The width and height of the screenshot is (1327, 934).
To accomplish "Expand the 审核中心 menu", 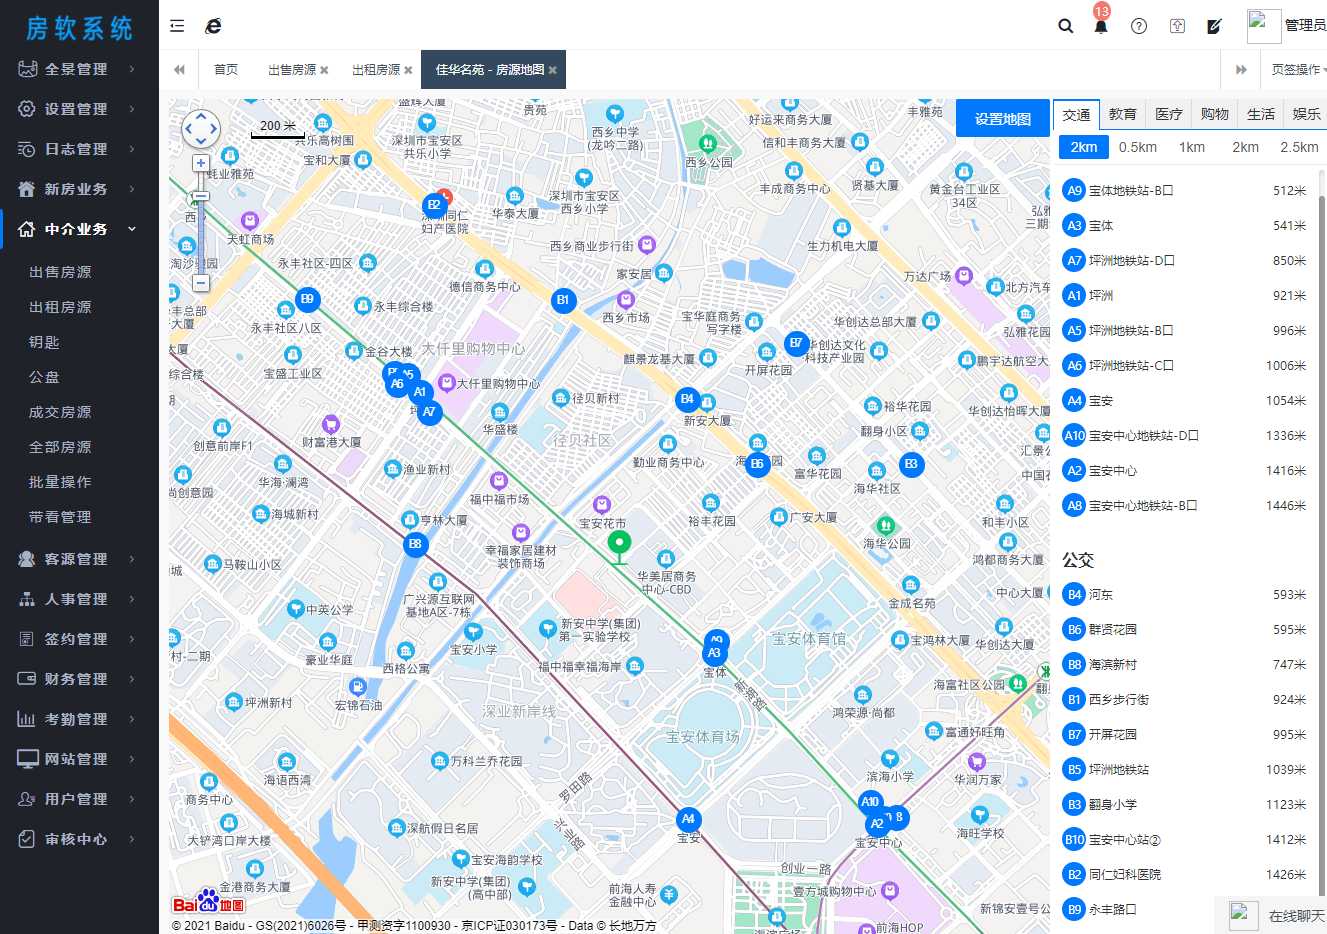I will 79,839.
